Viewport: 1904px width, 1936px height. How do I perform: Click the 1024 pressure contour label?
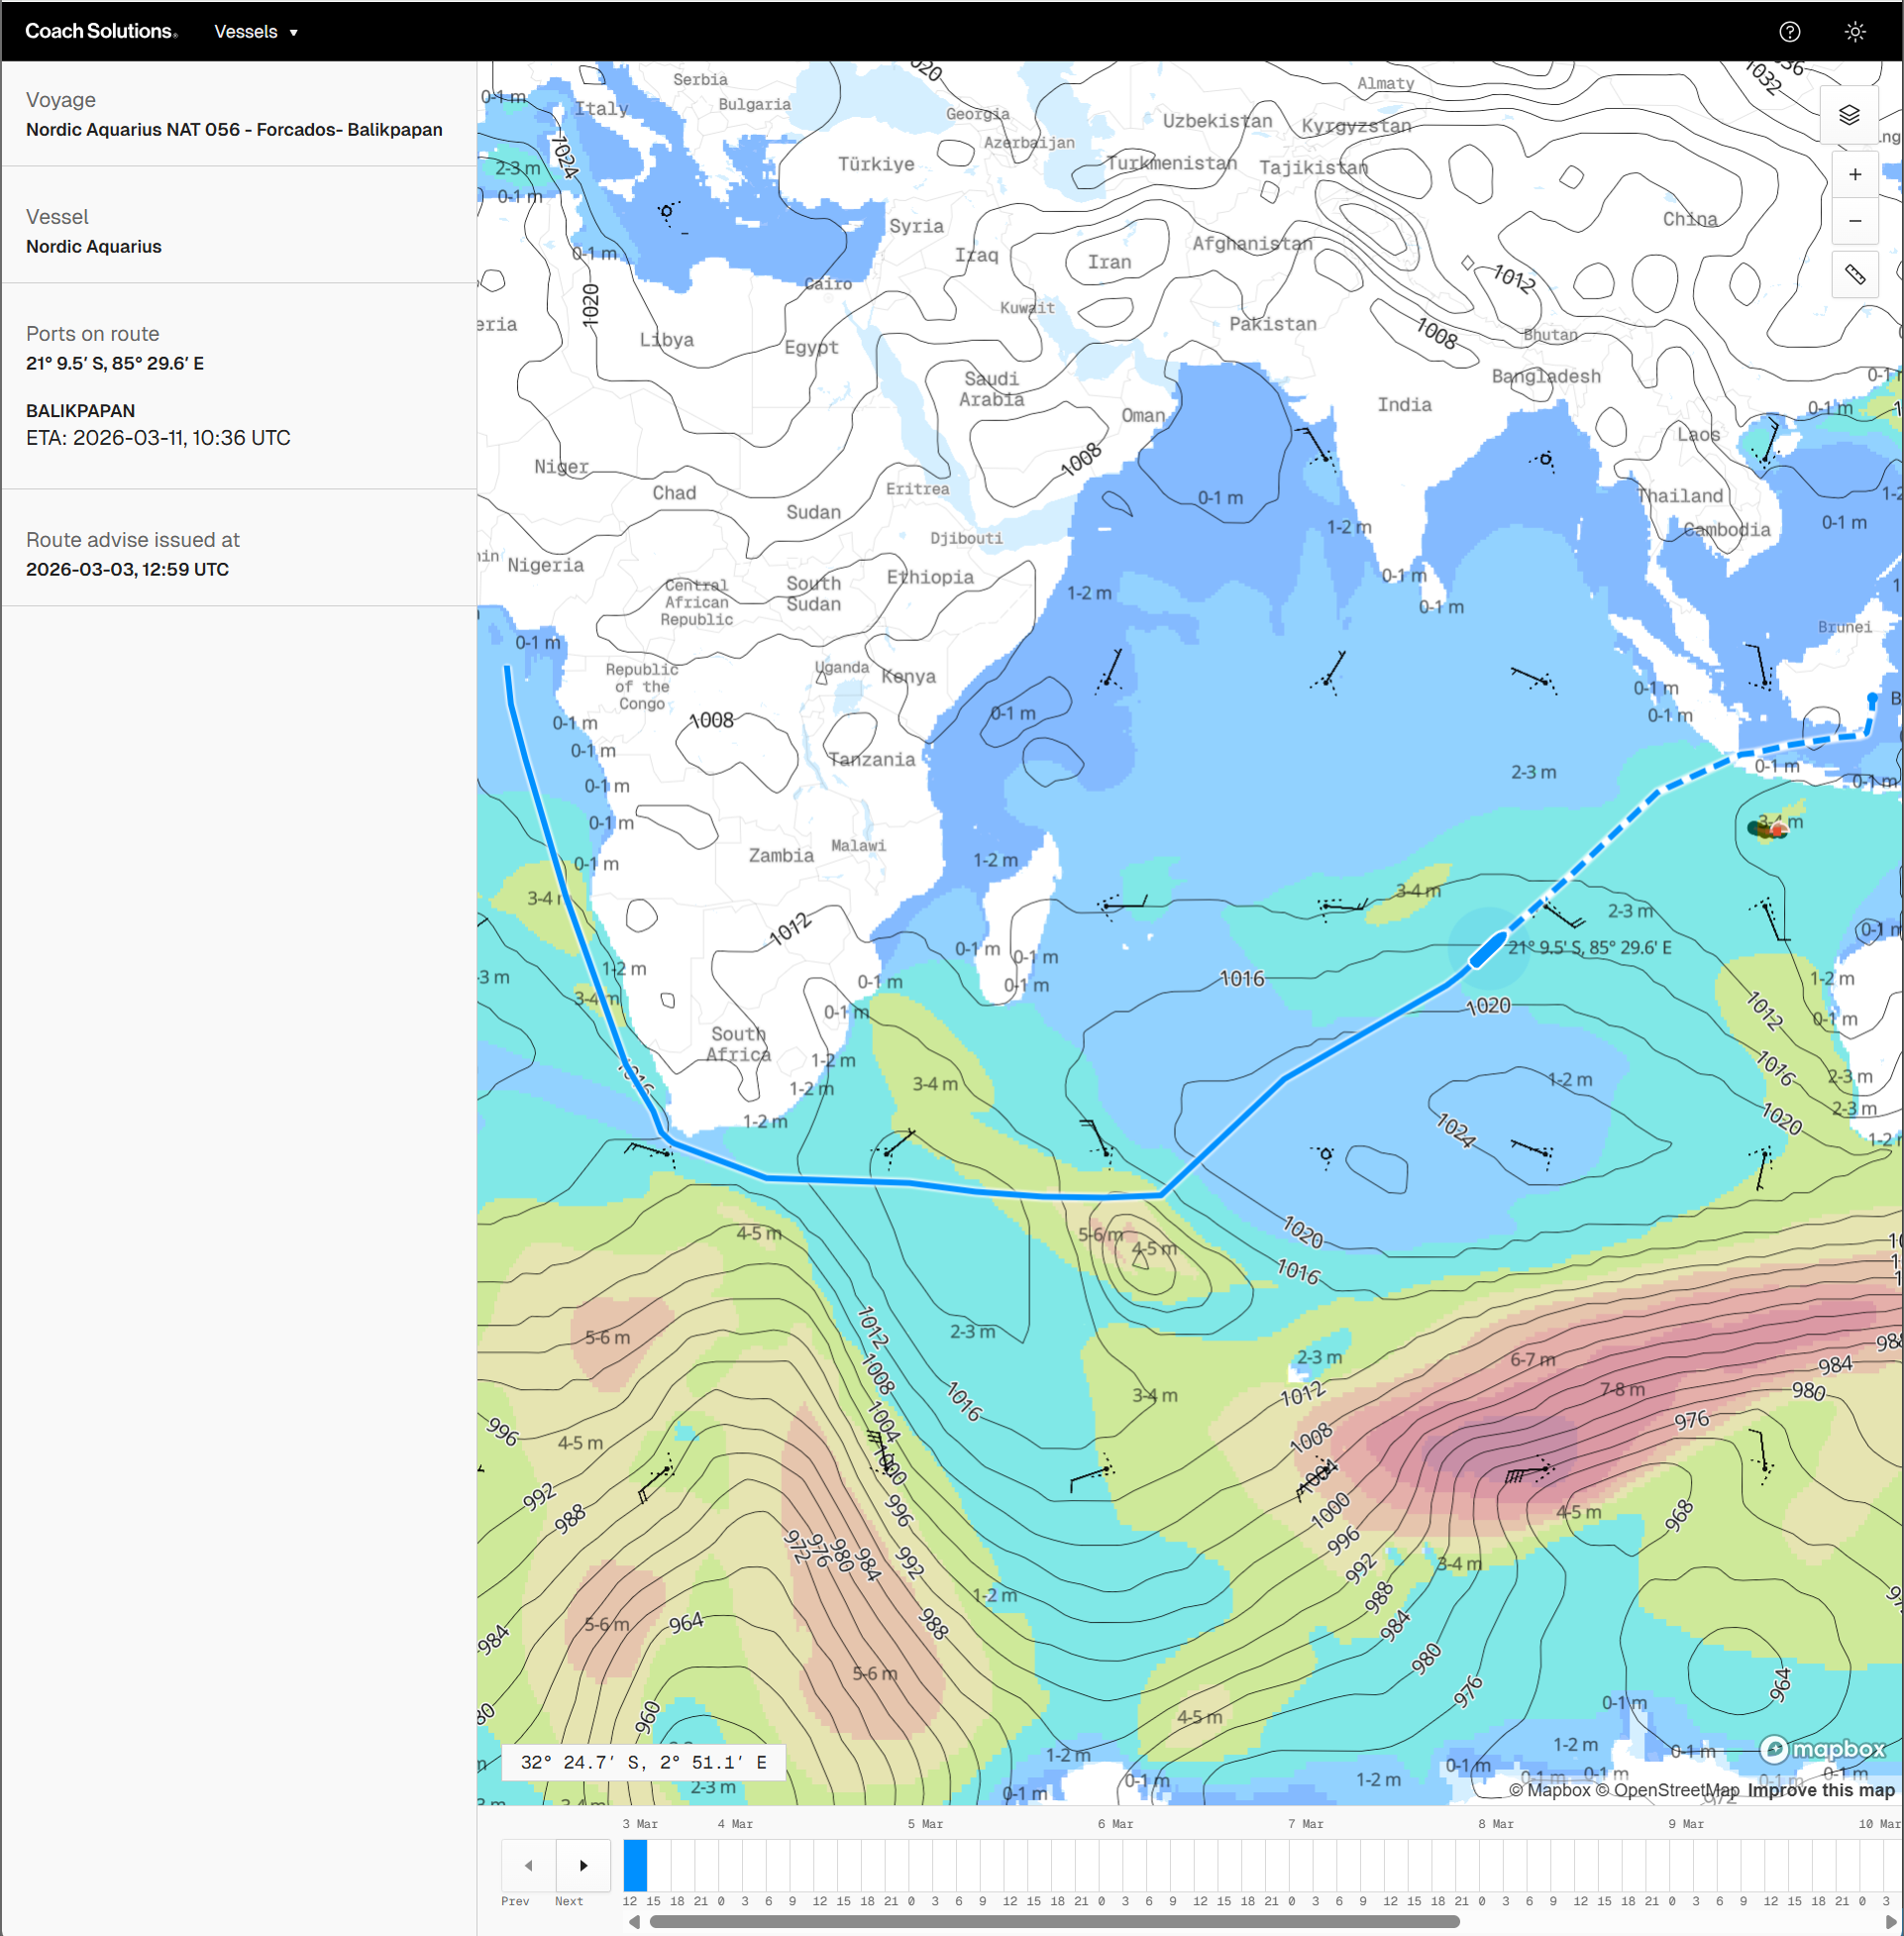[1455, 1131]
